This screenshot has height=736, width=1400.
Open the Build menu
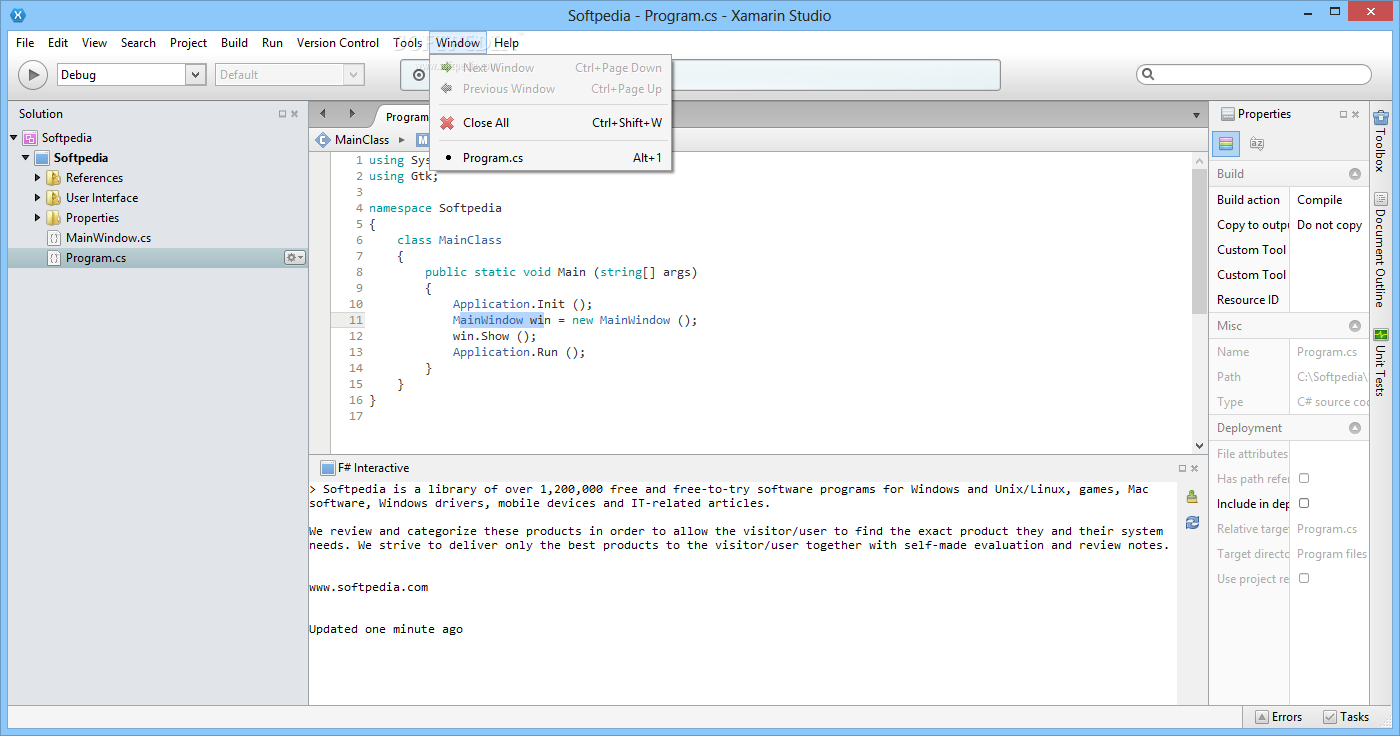(x=234, y=43)
